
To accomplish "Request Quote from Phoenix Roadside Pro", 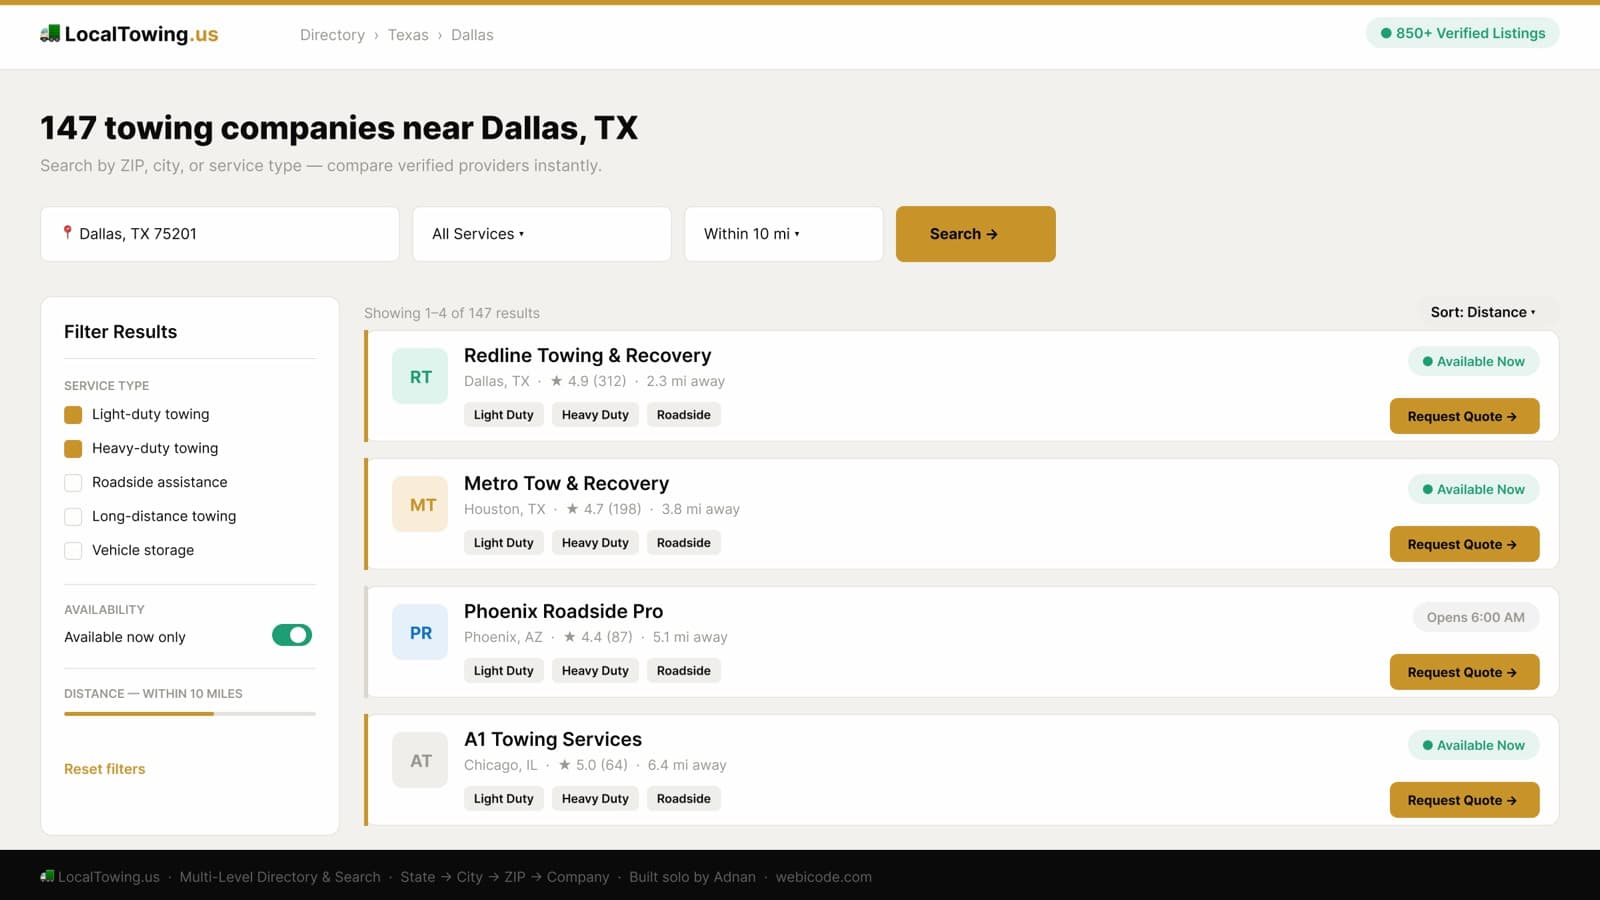I will pyautogui.click(x=1464, y=672).
